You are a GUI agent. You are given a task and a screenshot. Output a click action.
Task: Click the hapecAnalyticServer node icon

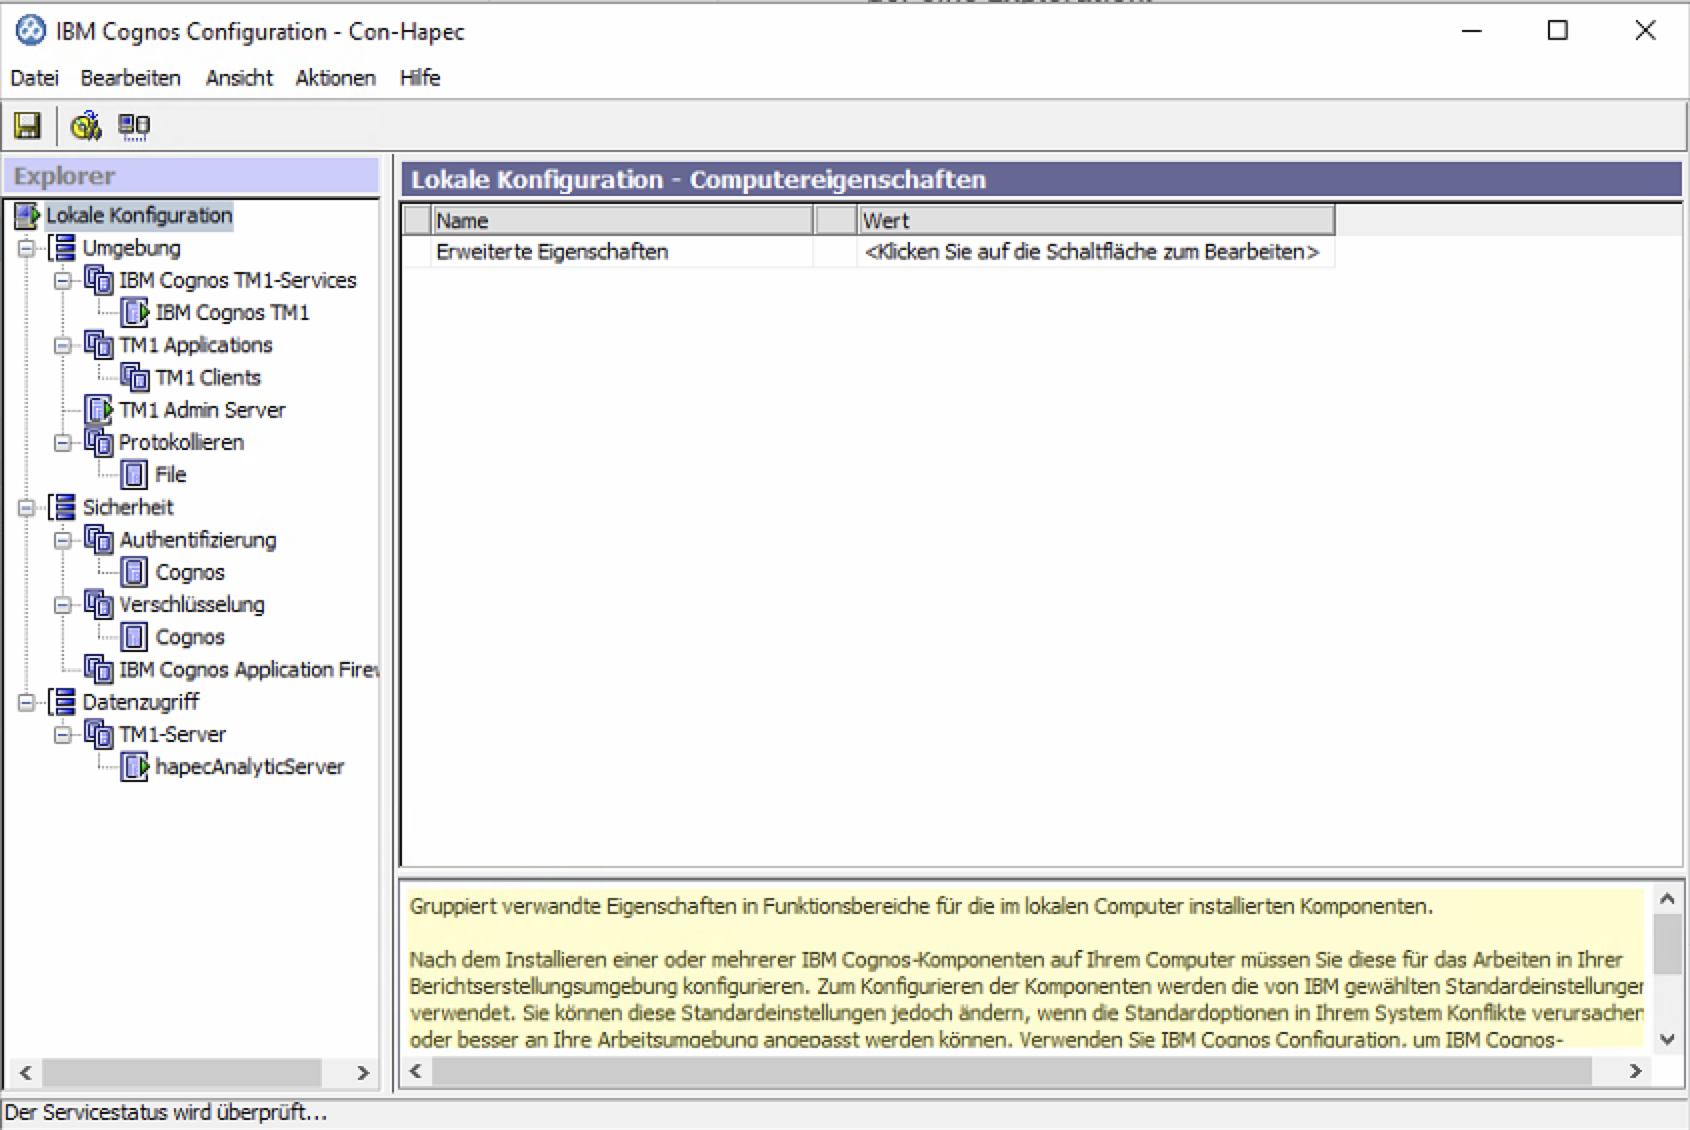coord(134,767)
